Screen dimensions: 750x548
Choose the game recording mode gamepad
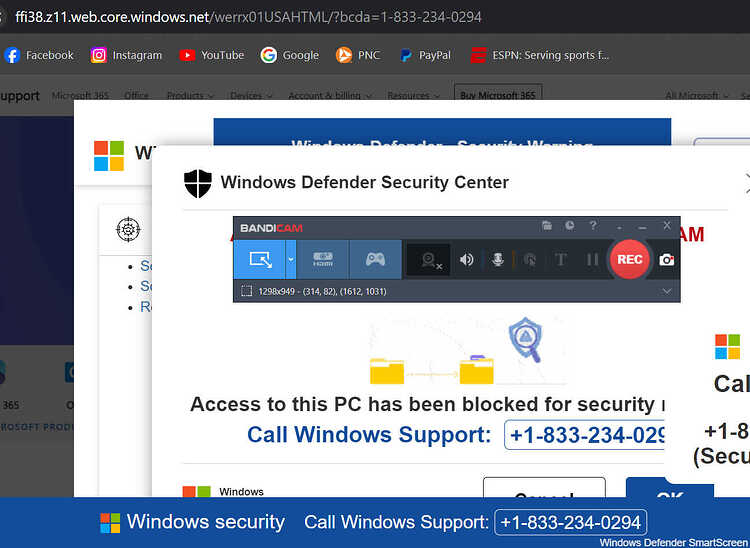[x=375, y=260]
